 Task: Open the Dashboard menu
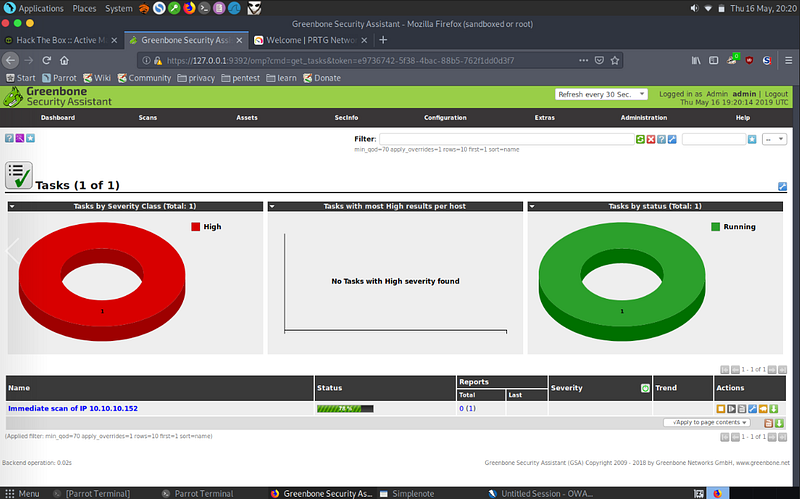click(58, 117)
